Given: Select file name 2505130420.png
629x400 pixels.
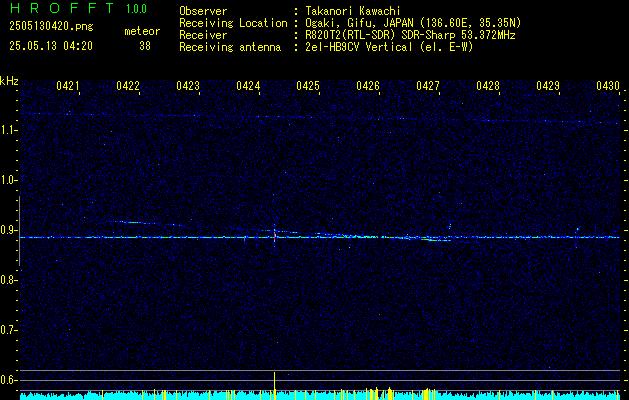Looking at the screenshot, I should coord(51,27).
